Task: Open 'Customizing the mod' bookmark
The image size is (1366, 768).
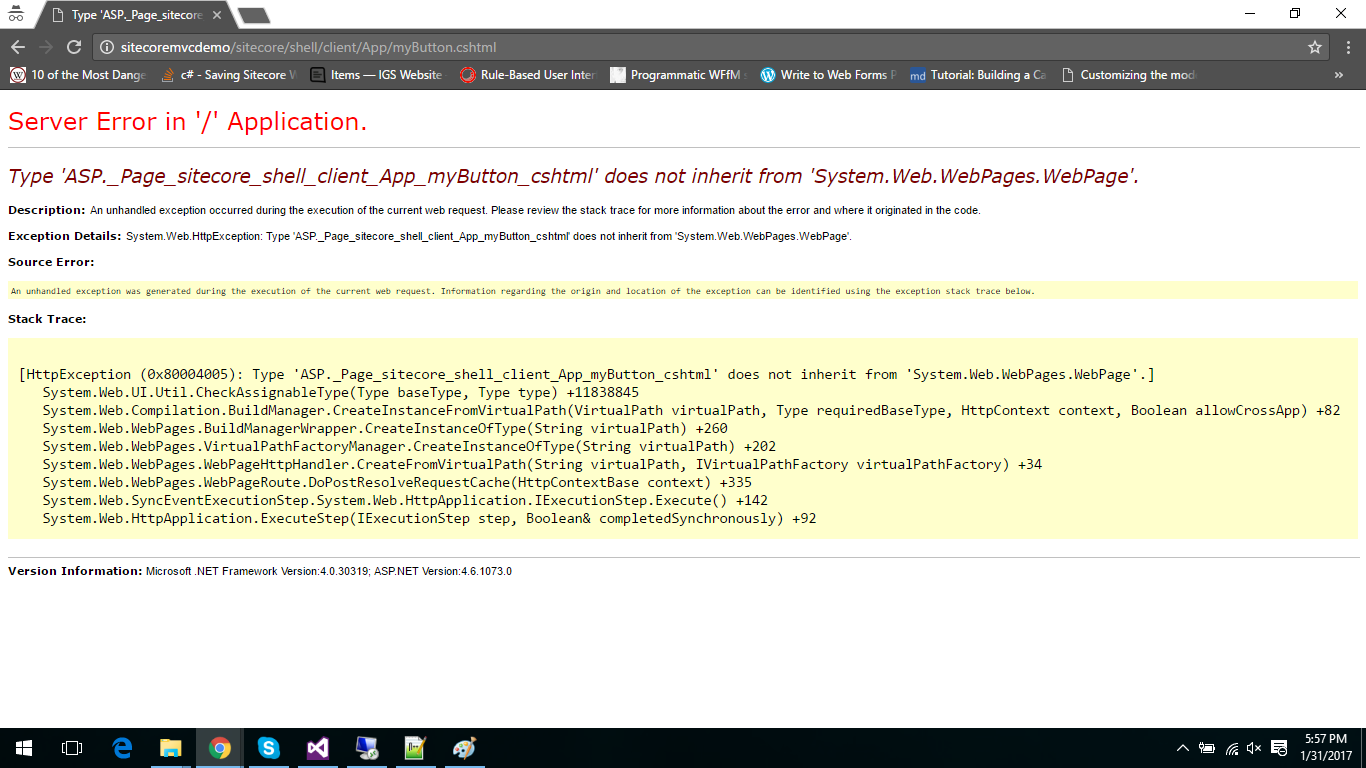Action: click(1129, 75)
